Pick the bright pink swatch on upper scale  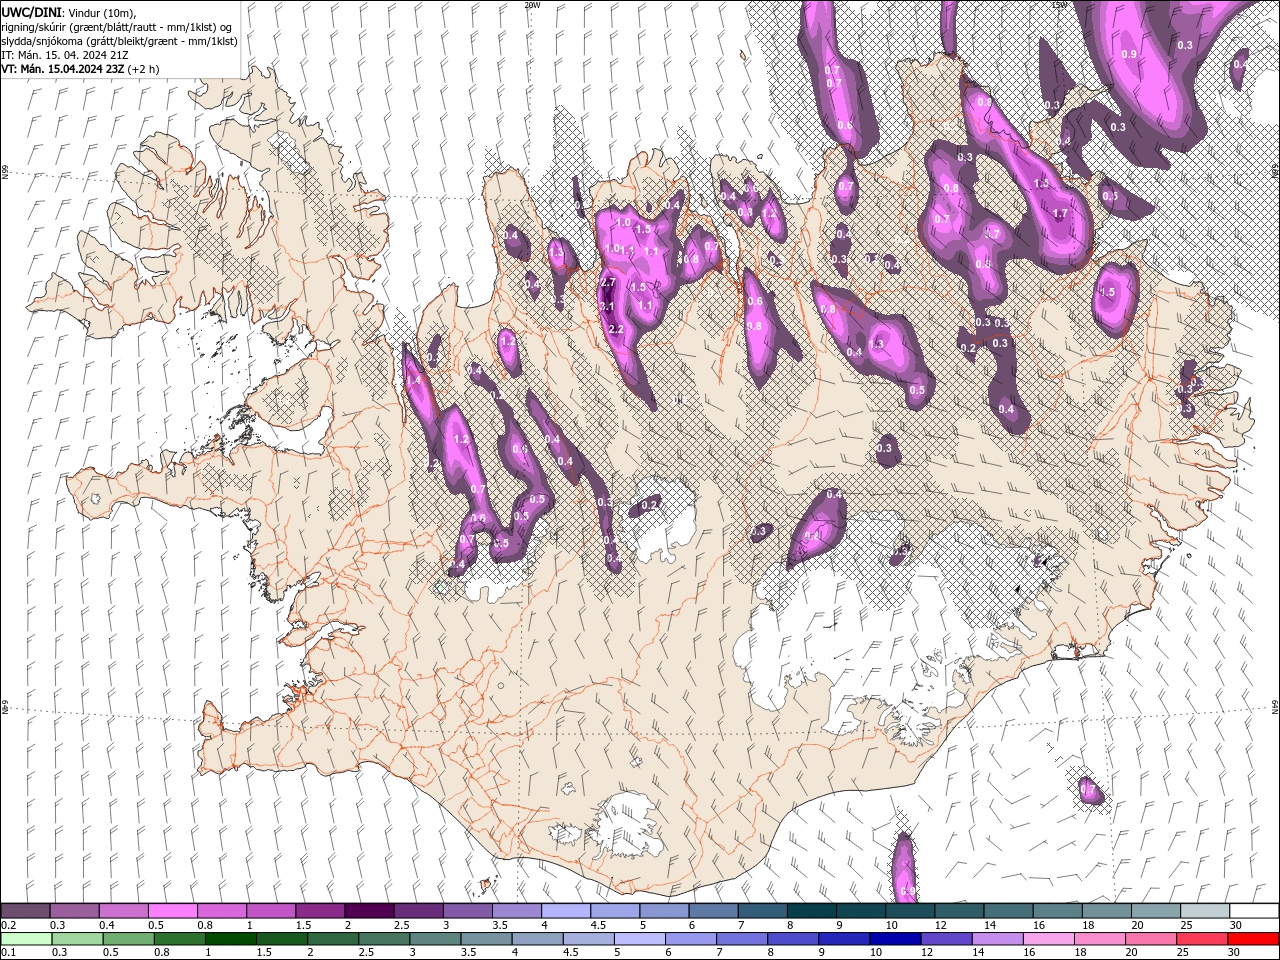point(172,911)
